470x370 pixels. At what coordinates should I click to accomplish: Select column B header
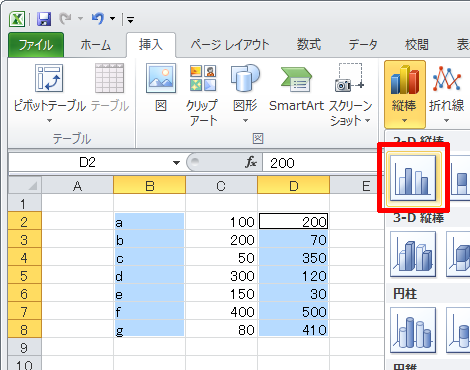[x=149, y=185]
